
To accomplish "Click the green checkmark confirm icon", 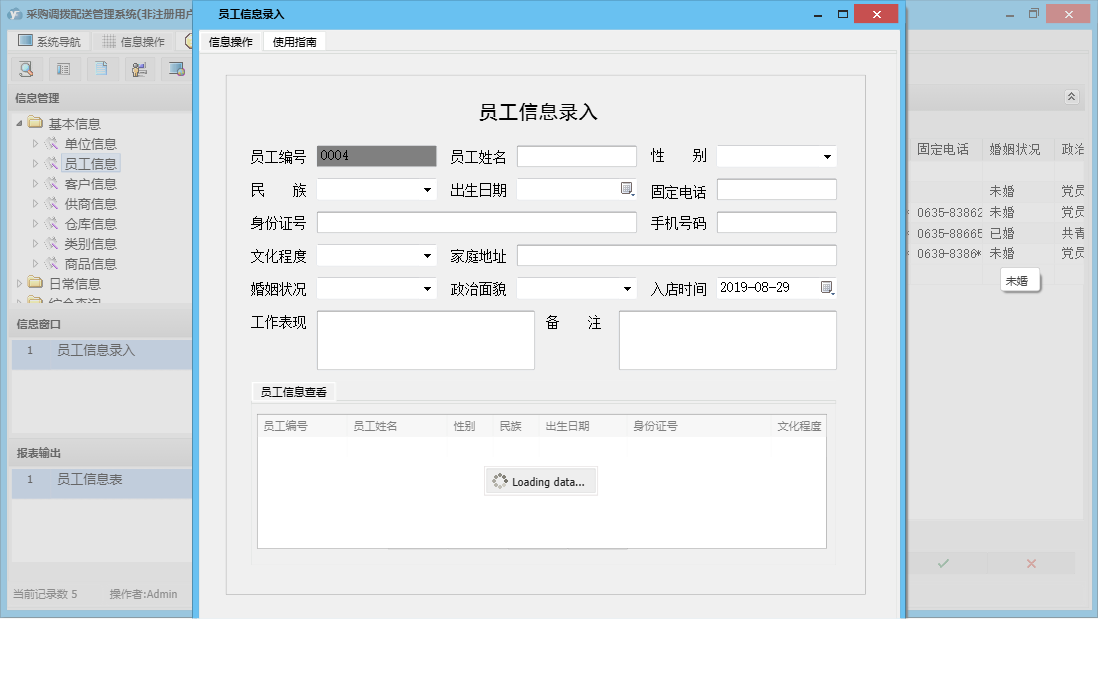I will 941,563.
